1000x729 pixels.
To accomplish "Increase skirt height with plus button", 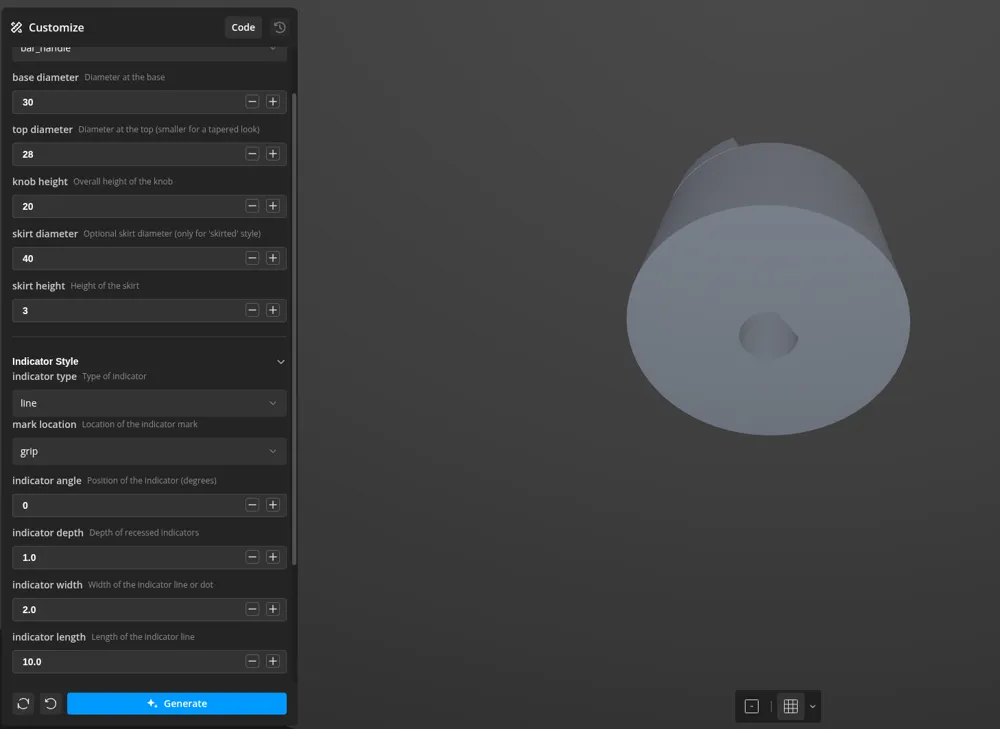I will point(273,311).
